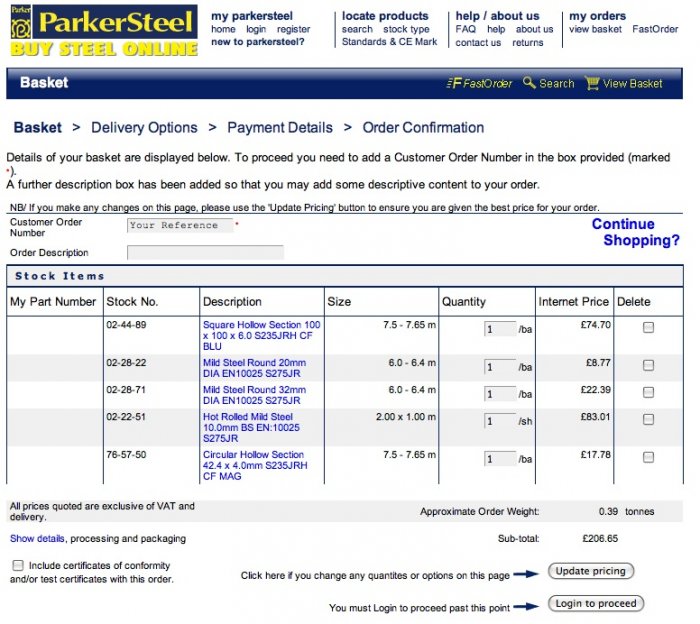Image resolution: width=700 pixels, height=624 pixels.
Task: Select the Basket breadcrumb step
Action: pos(38,128)
